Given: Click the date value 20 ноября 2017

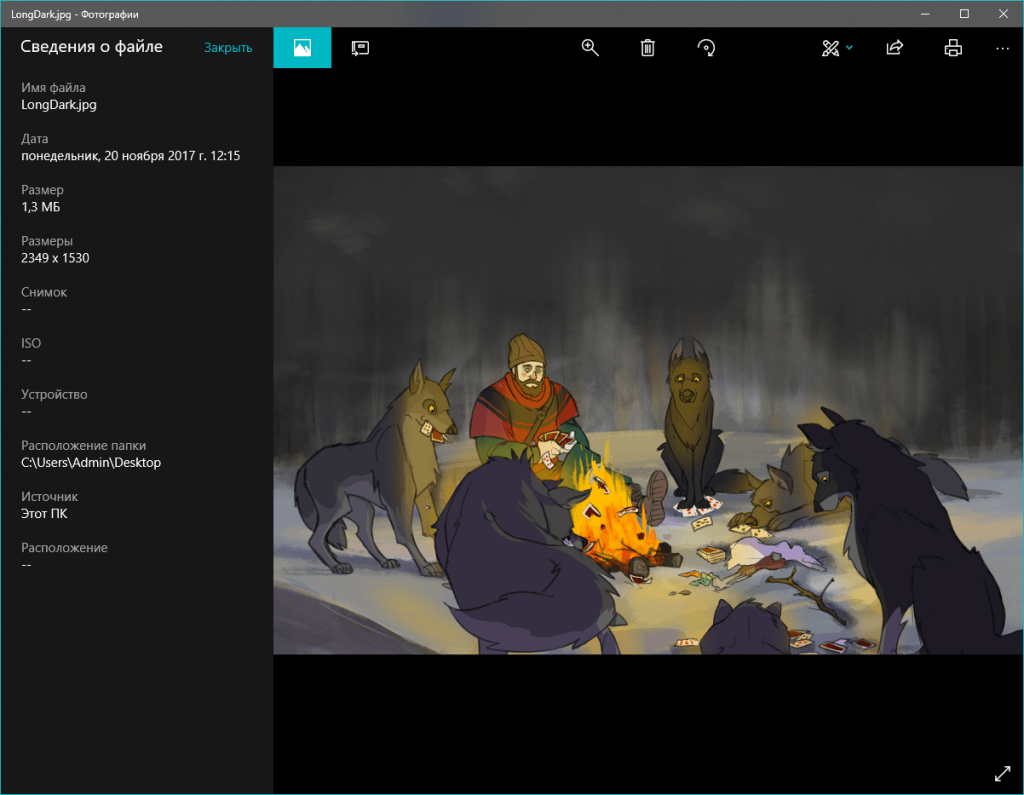Looking at the screenshot, I should click(130, 156).
